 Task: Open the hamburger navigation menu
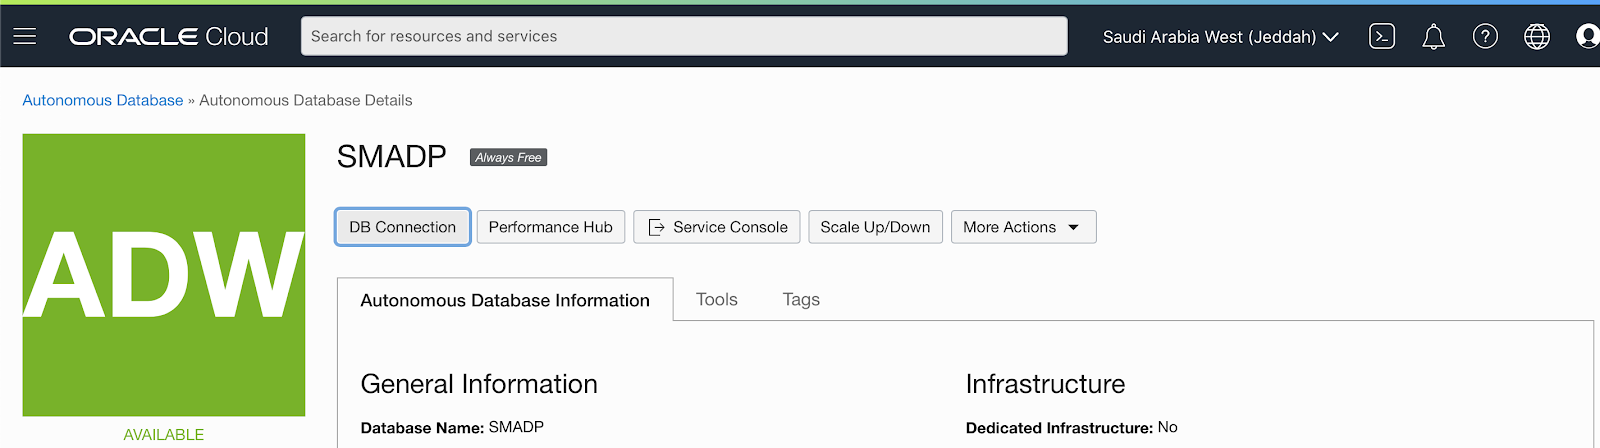(25, 37)
